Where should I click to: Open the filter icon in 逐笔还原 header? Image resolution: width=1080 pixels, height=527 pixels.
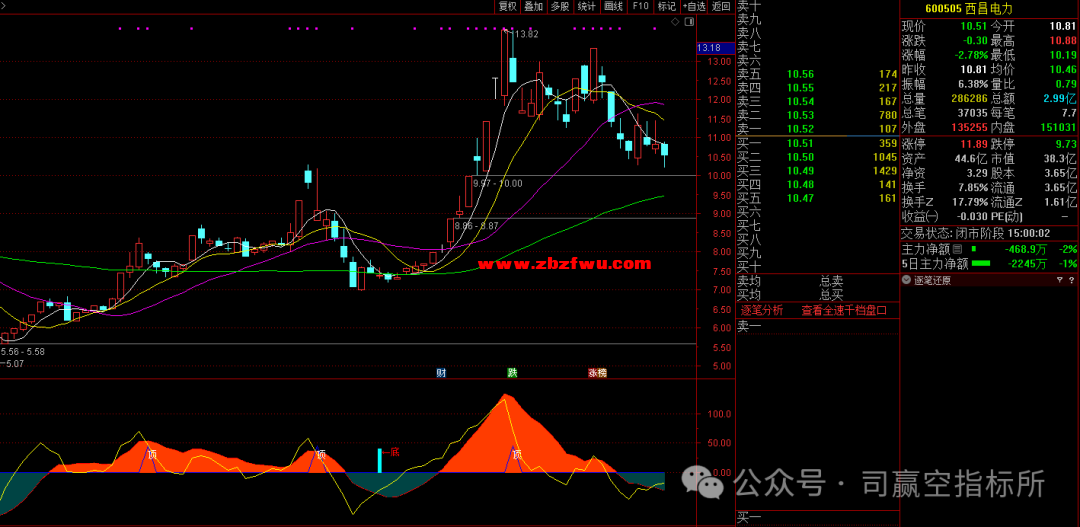tap(1059, 280)
